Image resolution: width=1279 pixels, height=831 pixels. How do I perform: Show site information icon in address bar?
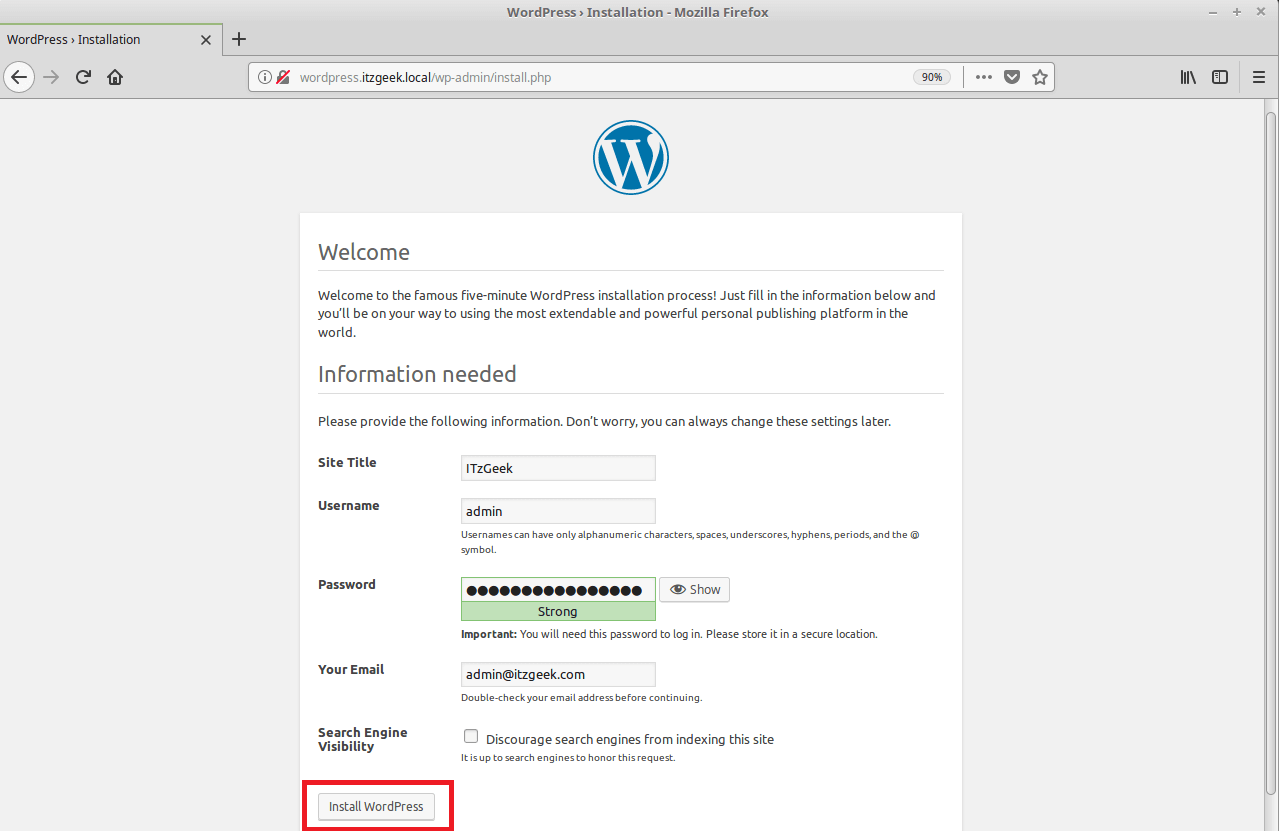265,77
